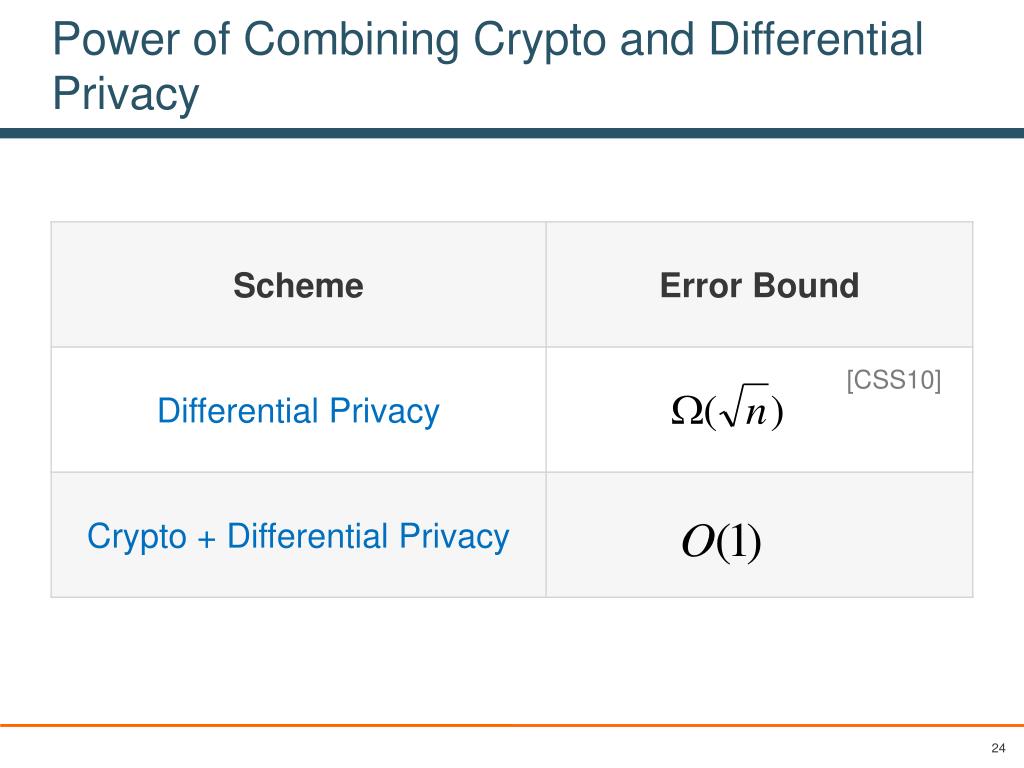Click the [CSS10] citation reference
Viewport: 1024px width, 768px height.
[893, 379]
